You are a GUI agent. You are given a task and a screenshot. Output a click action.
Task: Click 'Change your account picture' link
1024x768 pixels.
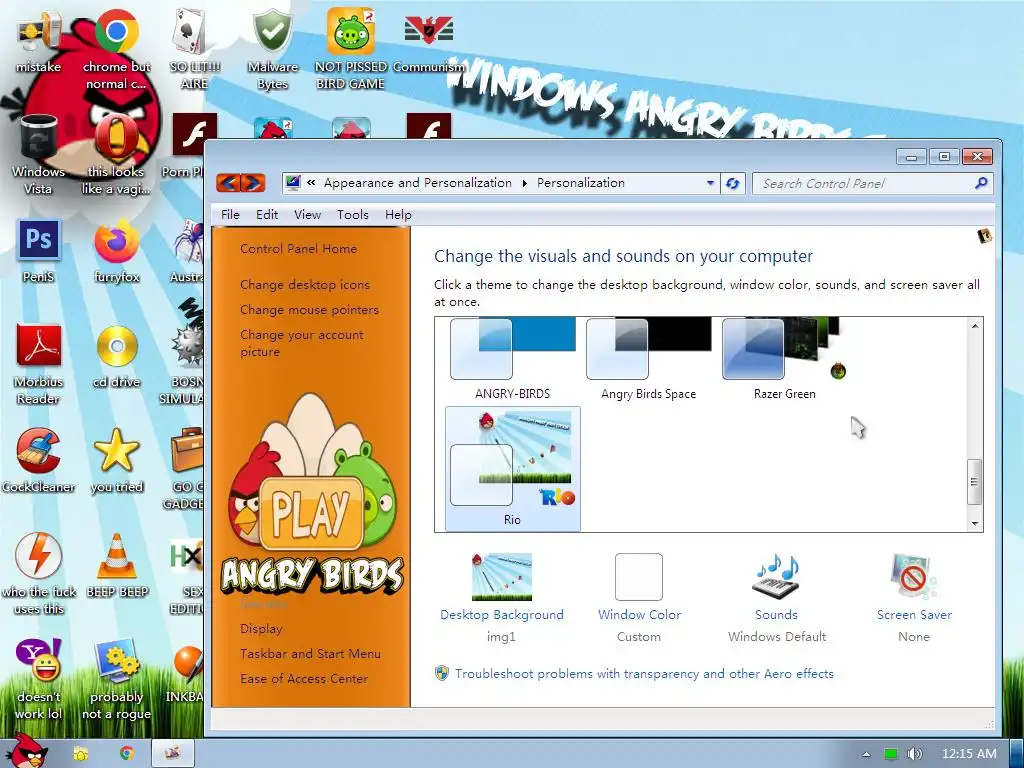302,343
